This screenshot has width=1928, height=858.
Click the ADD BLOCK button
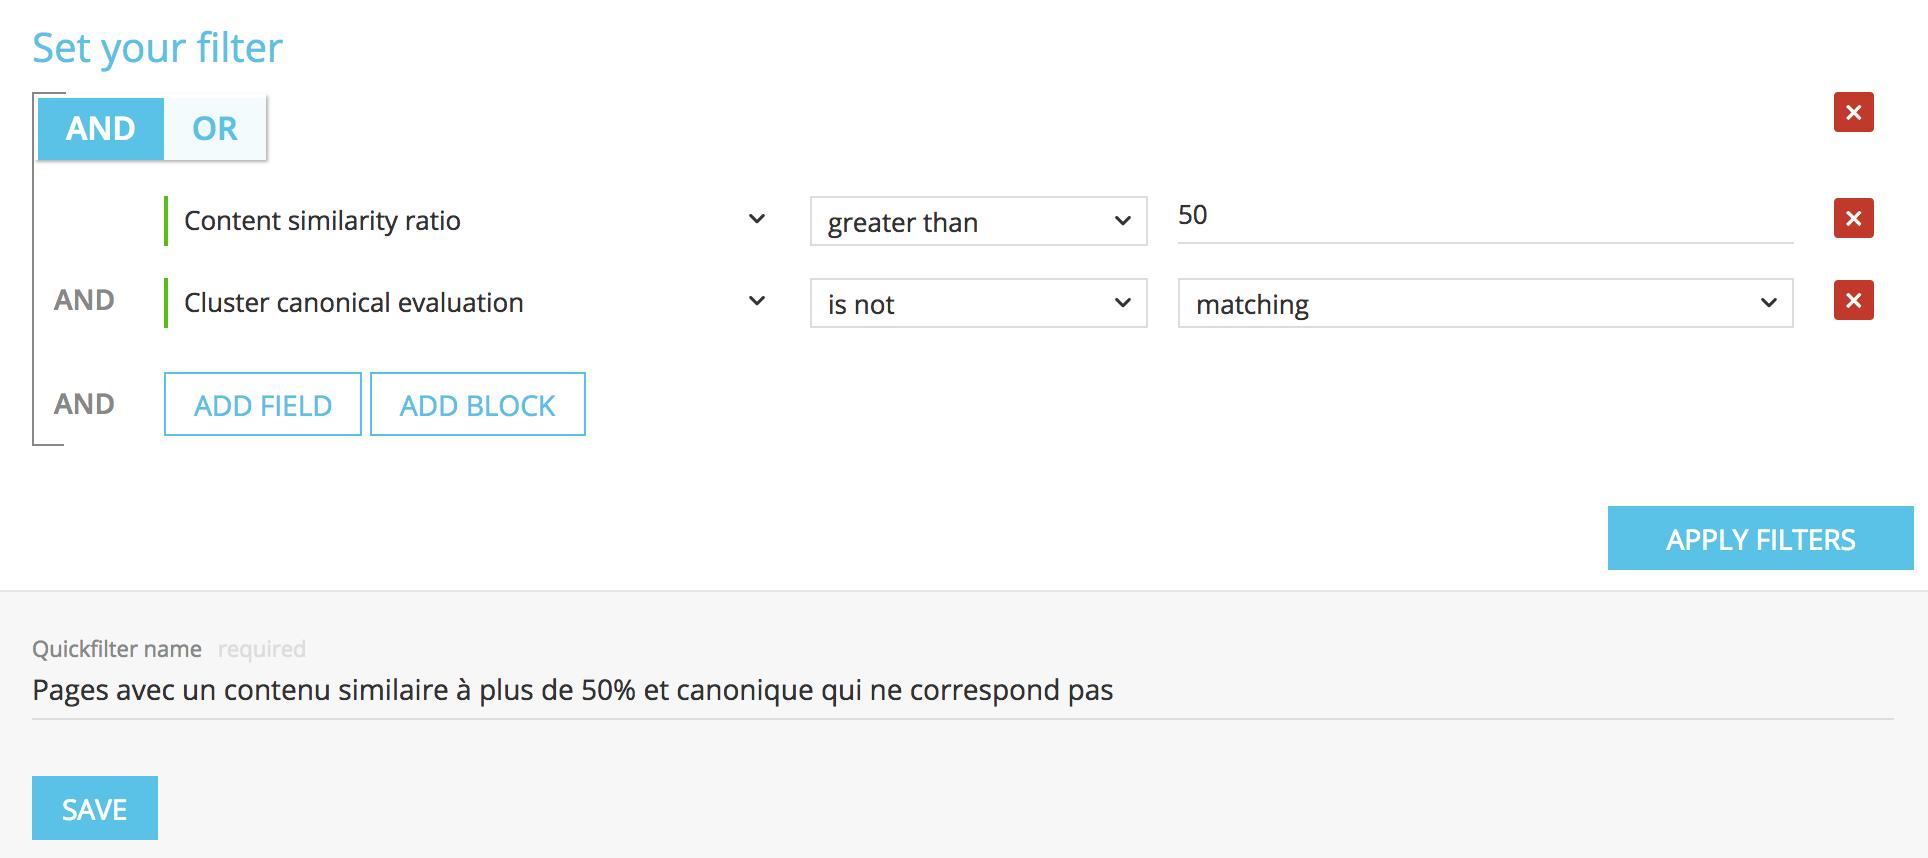point(477,404)
